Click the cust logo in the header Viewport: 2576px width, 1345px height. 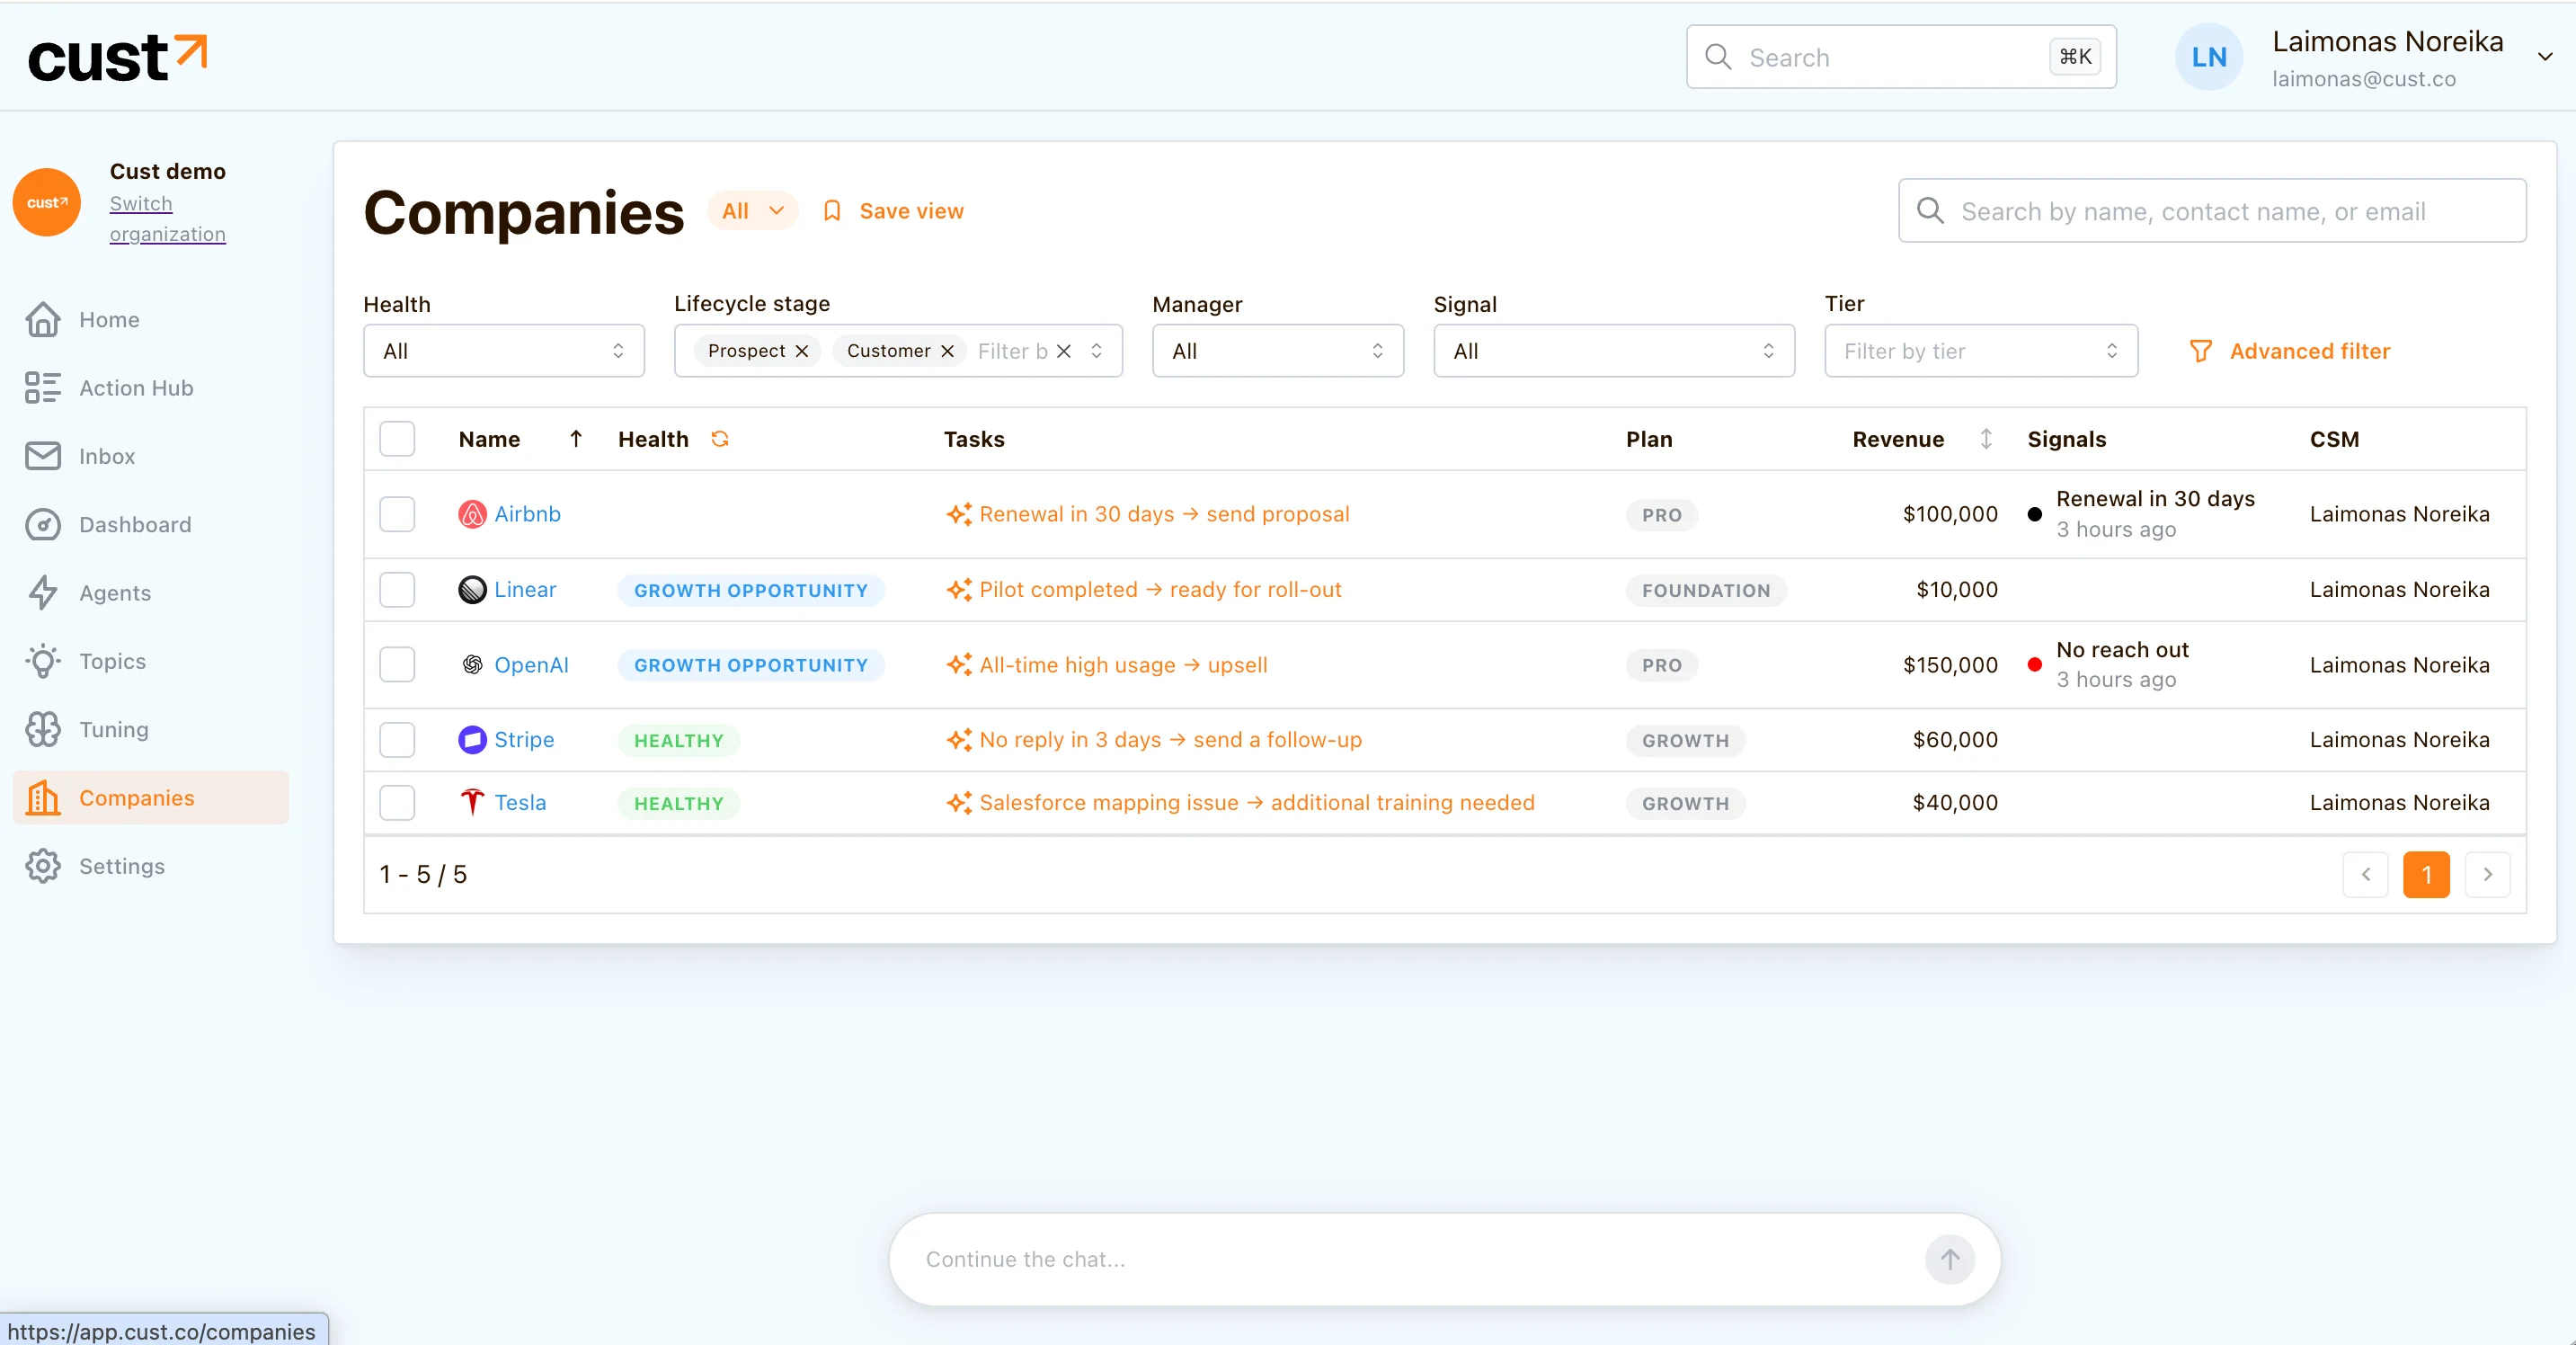tap(118, 58)
